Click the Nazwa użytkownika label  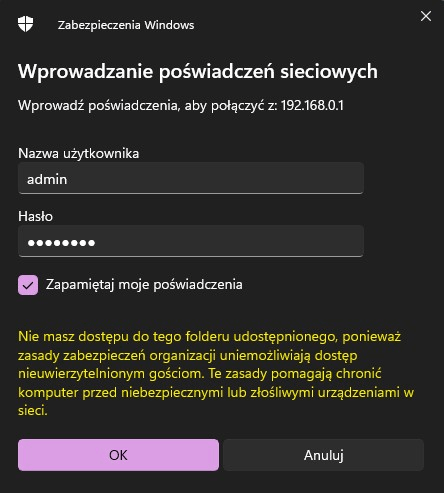79,153
